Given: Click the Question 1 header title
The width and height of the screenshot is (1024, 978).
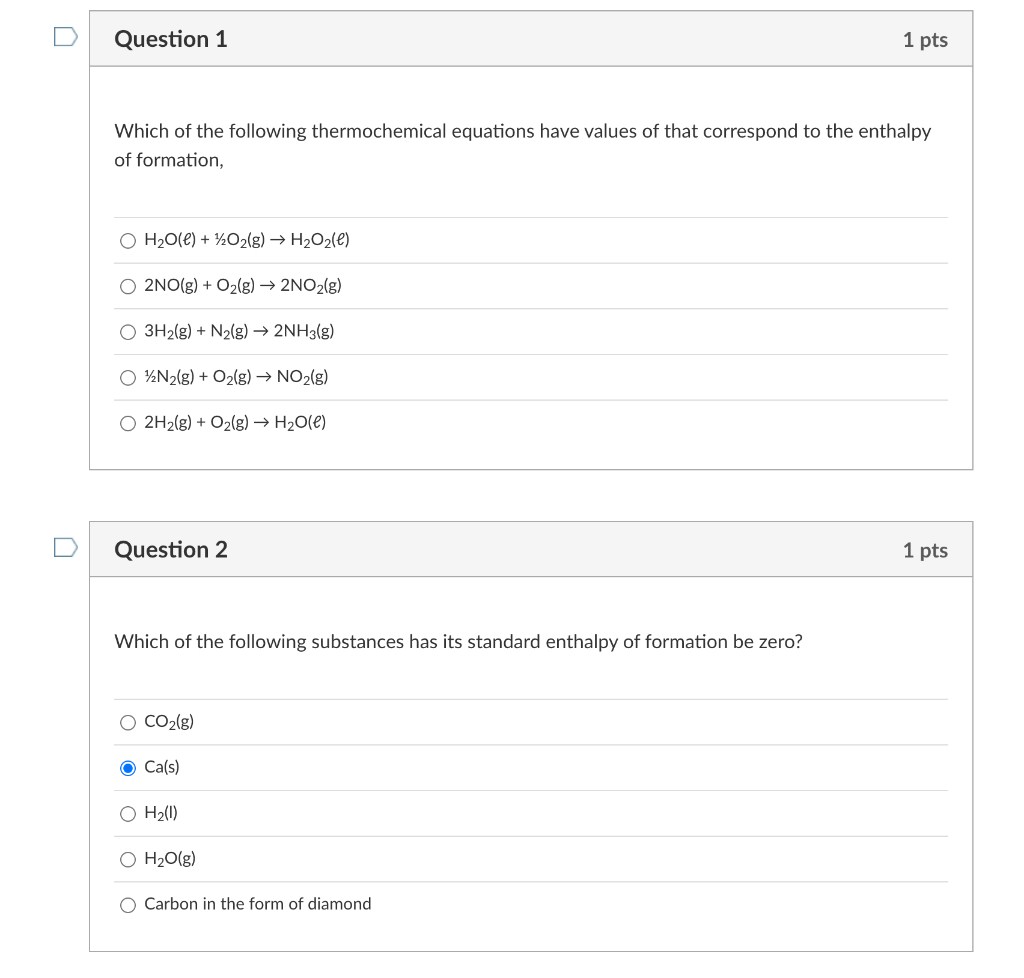Looking at the screenshot, I should (171, 39).
